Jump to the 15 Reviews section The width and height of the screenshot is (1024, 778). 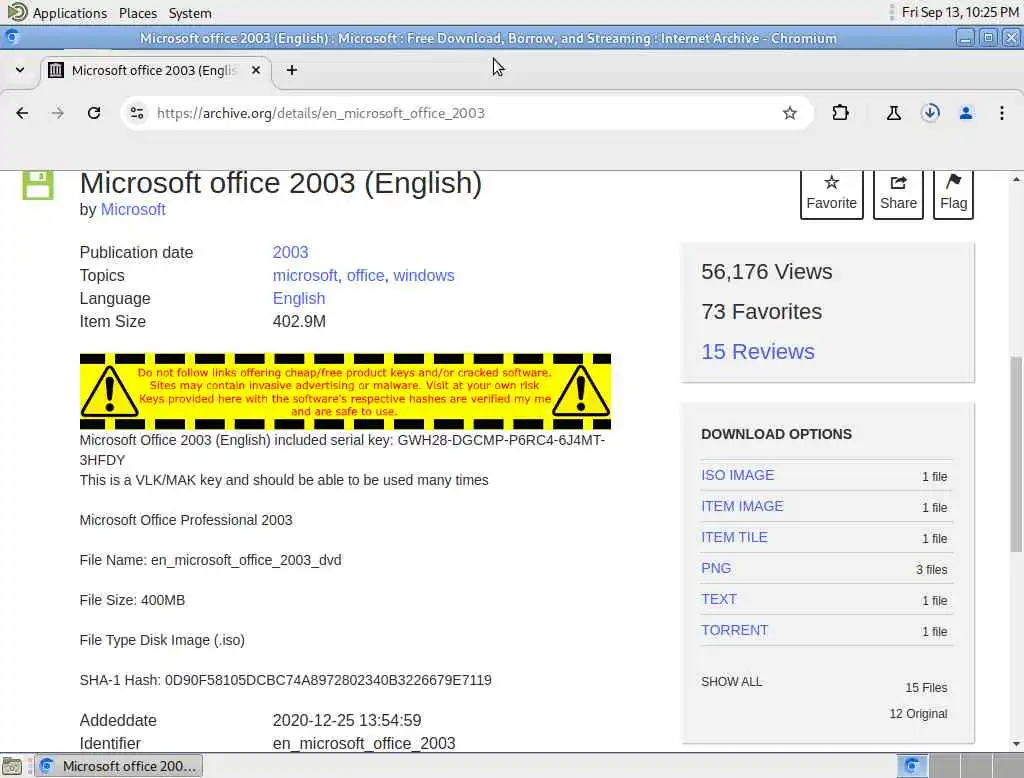click(x=758, y=351)
